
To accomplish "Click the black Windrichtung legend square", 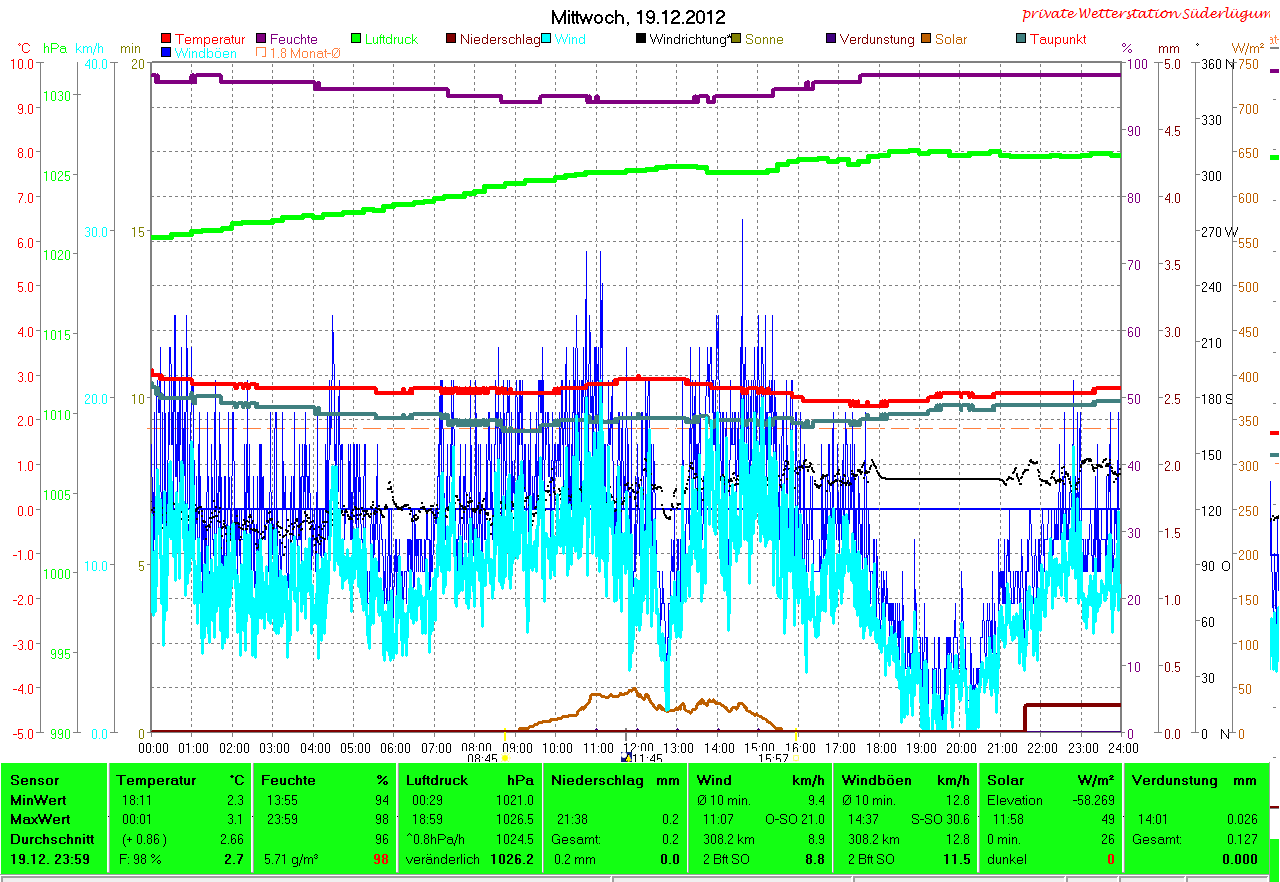I will [641, 40].
